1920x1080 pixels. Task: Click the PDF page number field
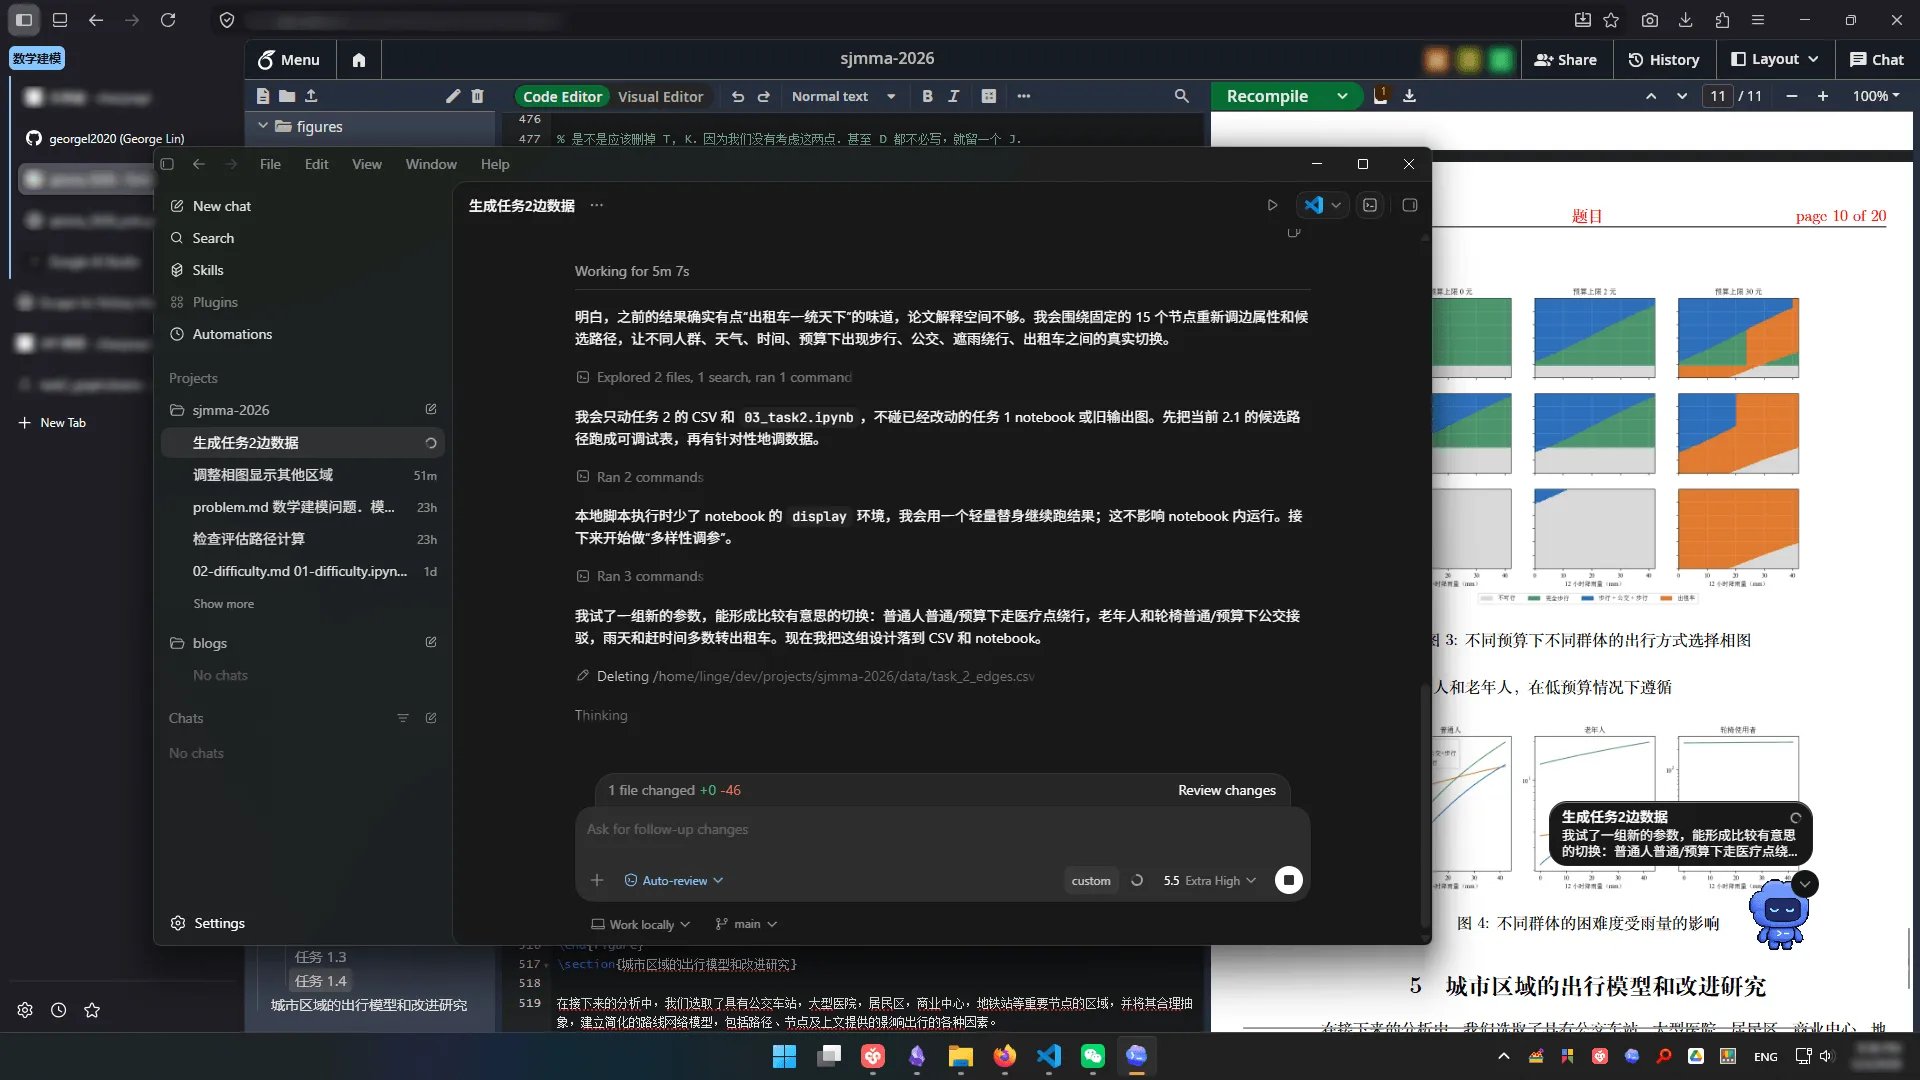(1718, 97)
